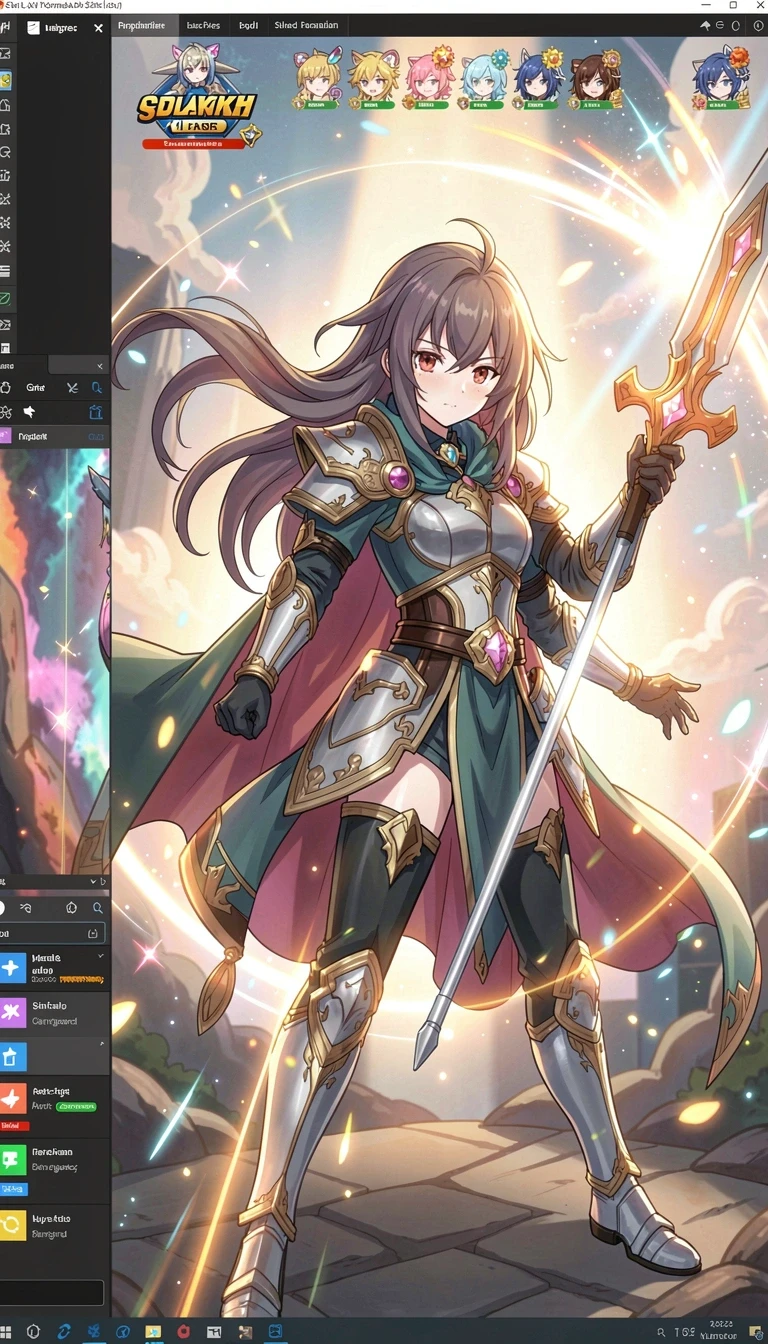768x1344 pixels.
Task: Click the red badge under the orange star item
Action: pos(14,1126)
